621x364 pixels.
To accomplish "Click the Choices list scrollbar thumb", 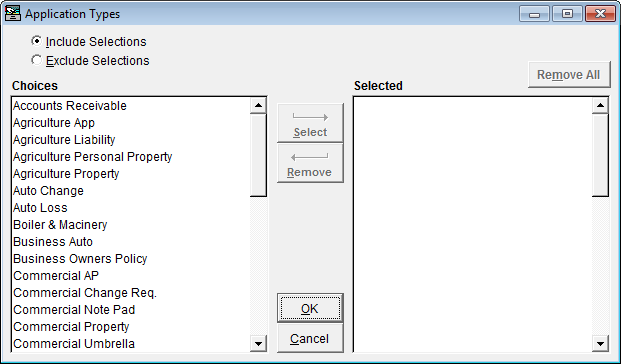I will click(258, 155).
